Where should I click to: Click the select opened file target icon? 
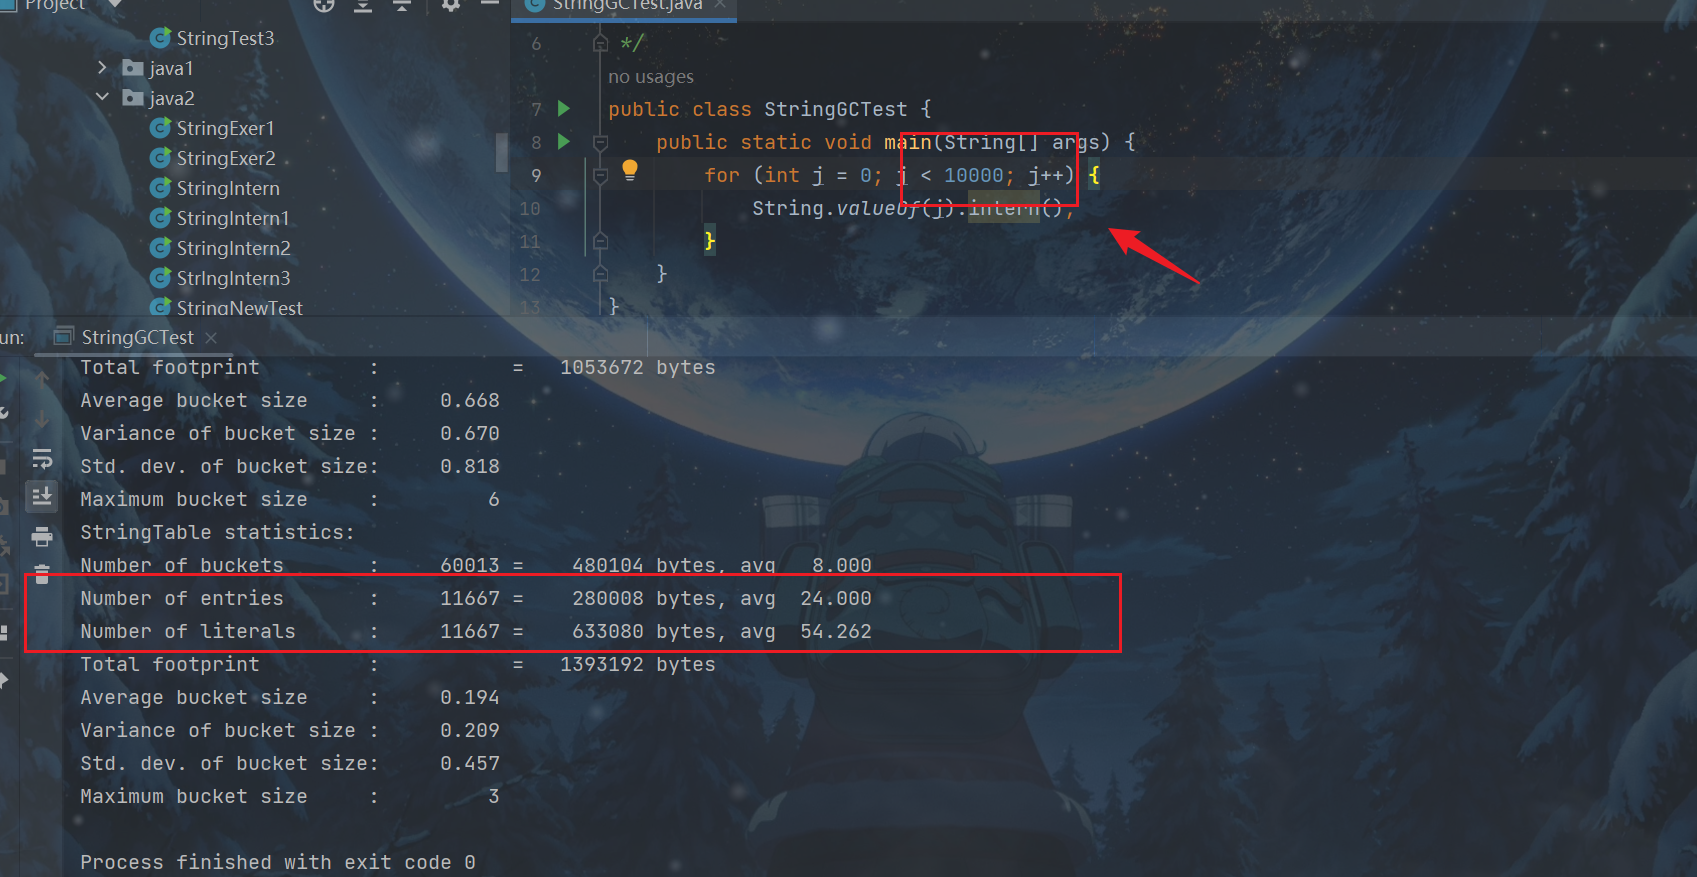tap(324, 5)
